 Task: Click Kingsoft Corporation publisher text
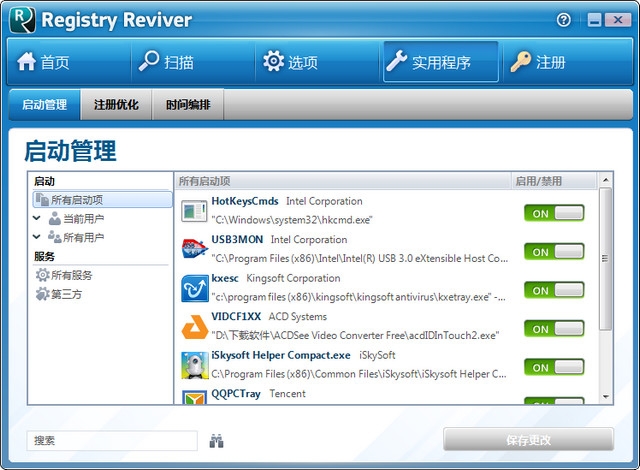coord(293,278)
